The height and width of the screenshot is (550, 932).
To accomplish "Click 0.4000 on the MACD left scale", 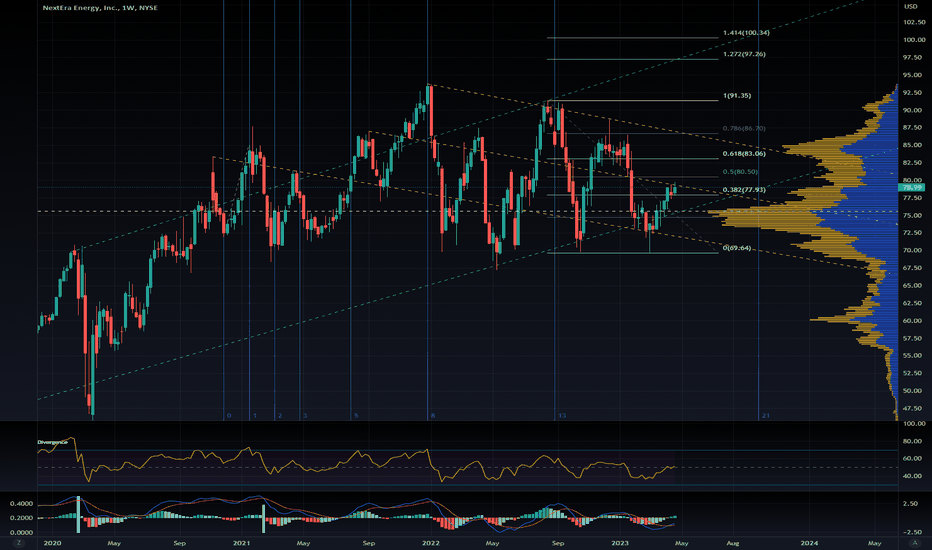I will pyautogui.click(x=21, y=504).
